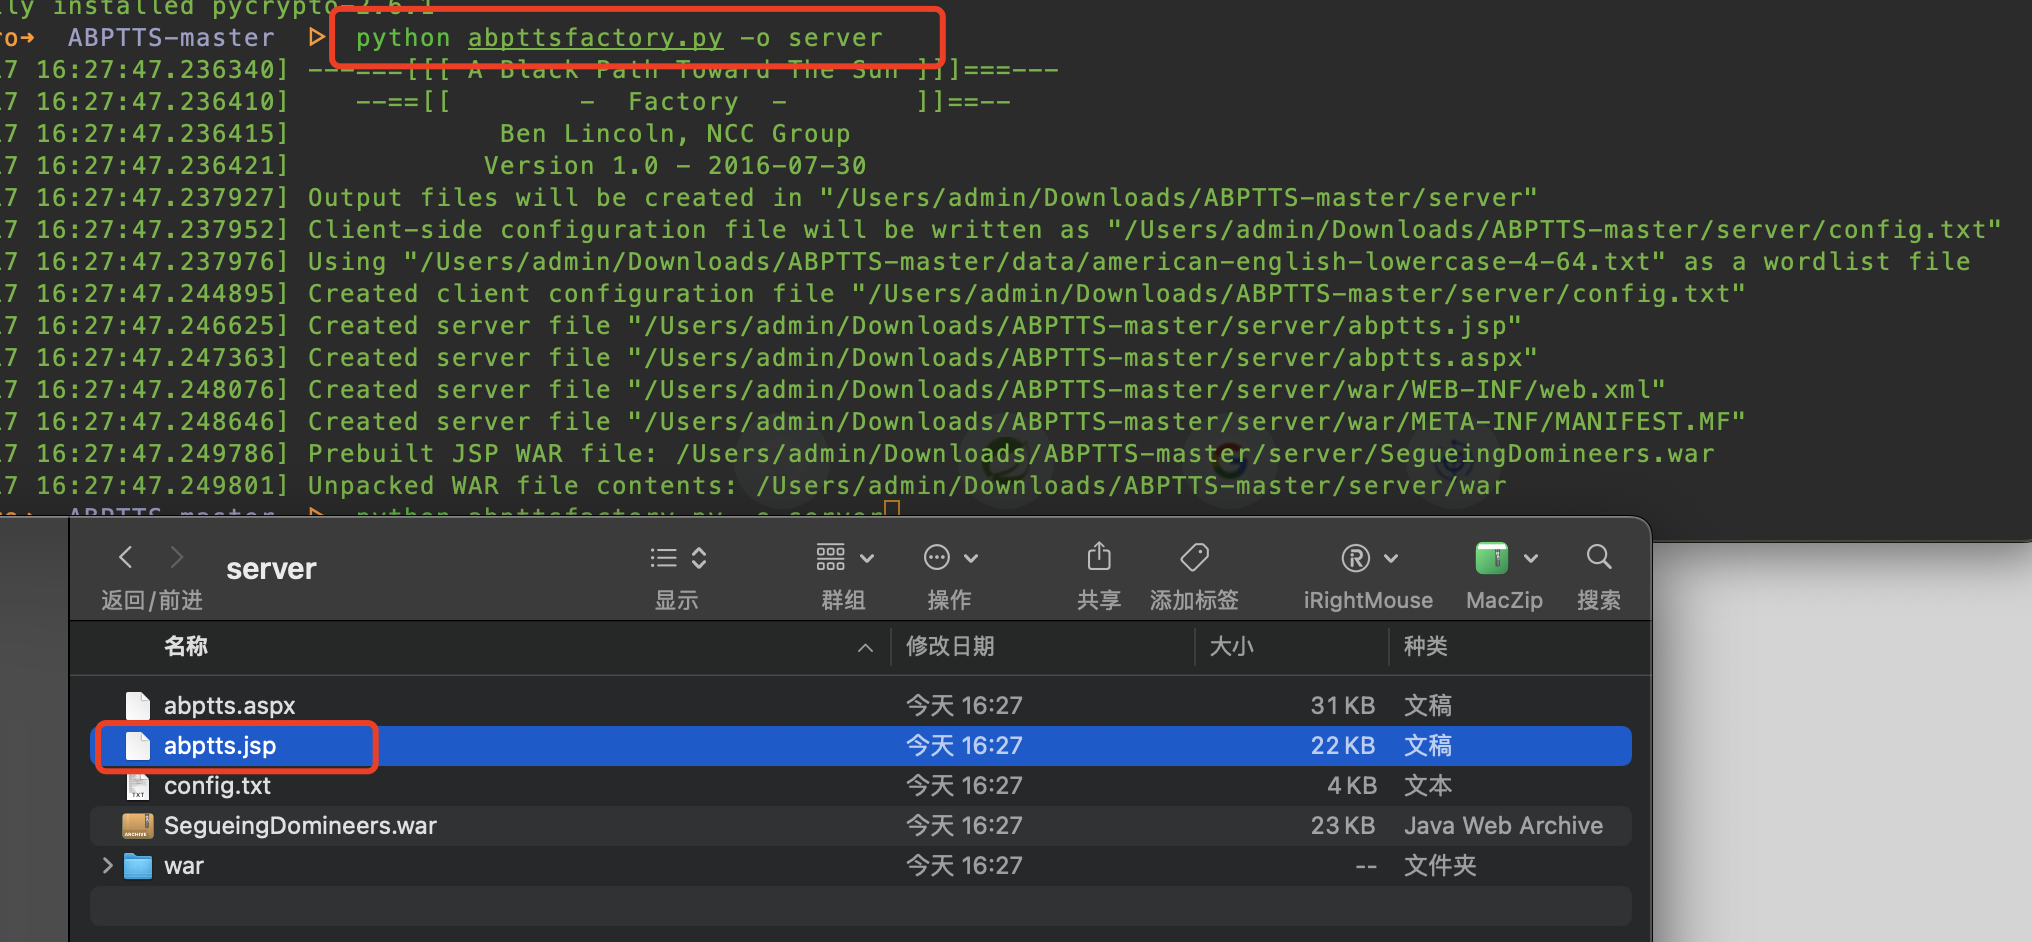Click the terminal prompt arrow before python

317,37
